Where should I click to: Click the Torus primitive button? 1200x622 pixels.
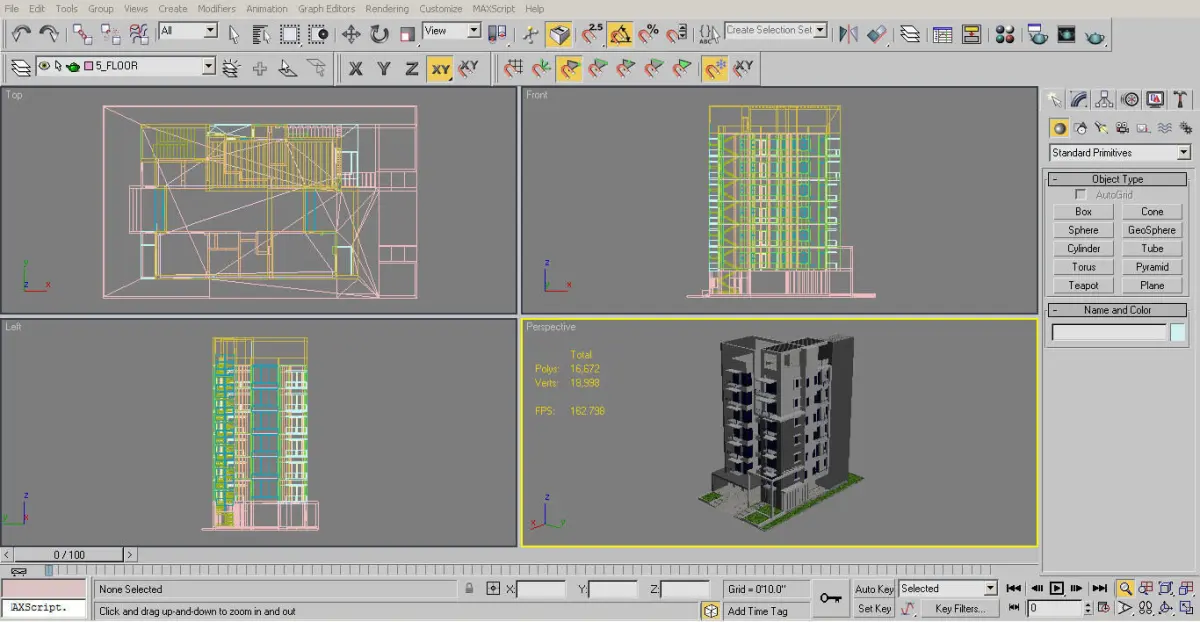point(1083,267)
